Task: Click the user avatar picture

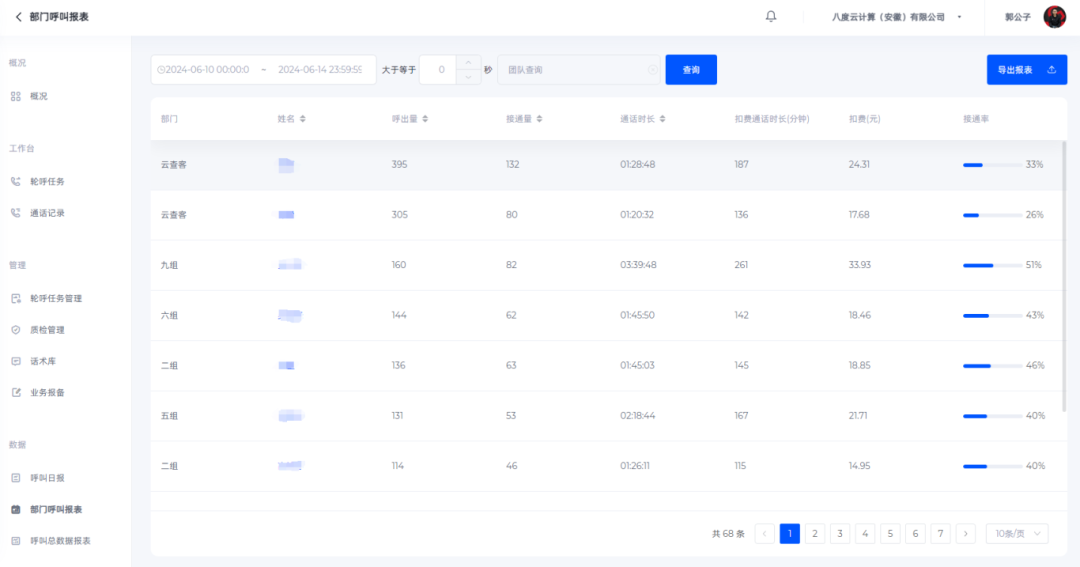Action: (1055, 17)
